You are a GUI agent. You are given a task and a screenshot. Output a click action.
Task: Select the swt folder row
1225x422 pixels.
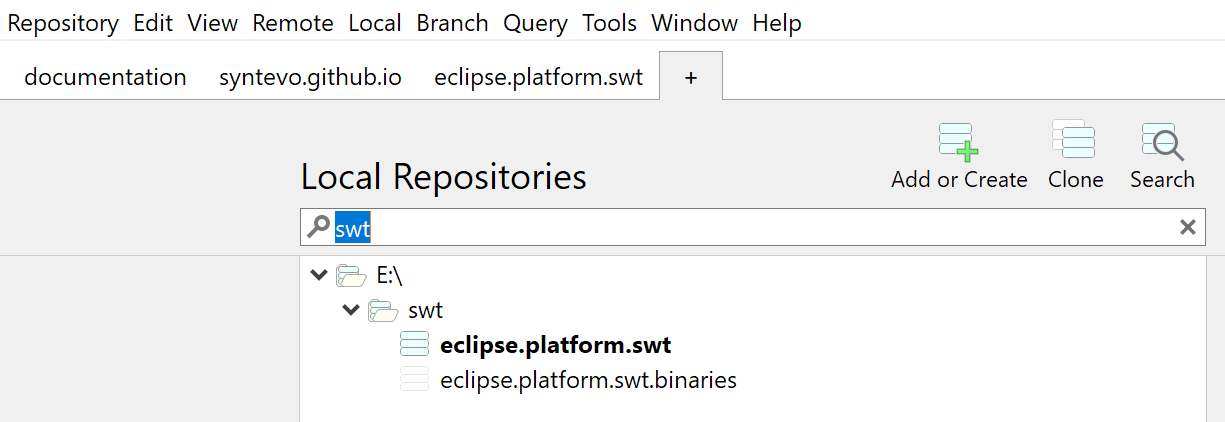coord(752,310)
